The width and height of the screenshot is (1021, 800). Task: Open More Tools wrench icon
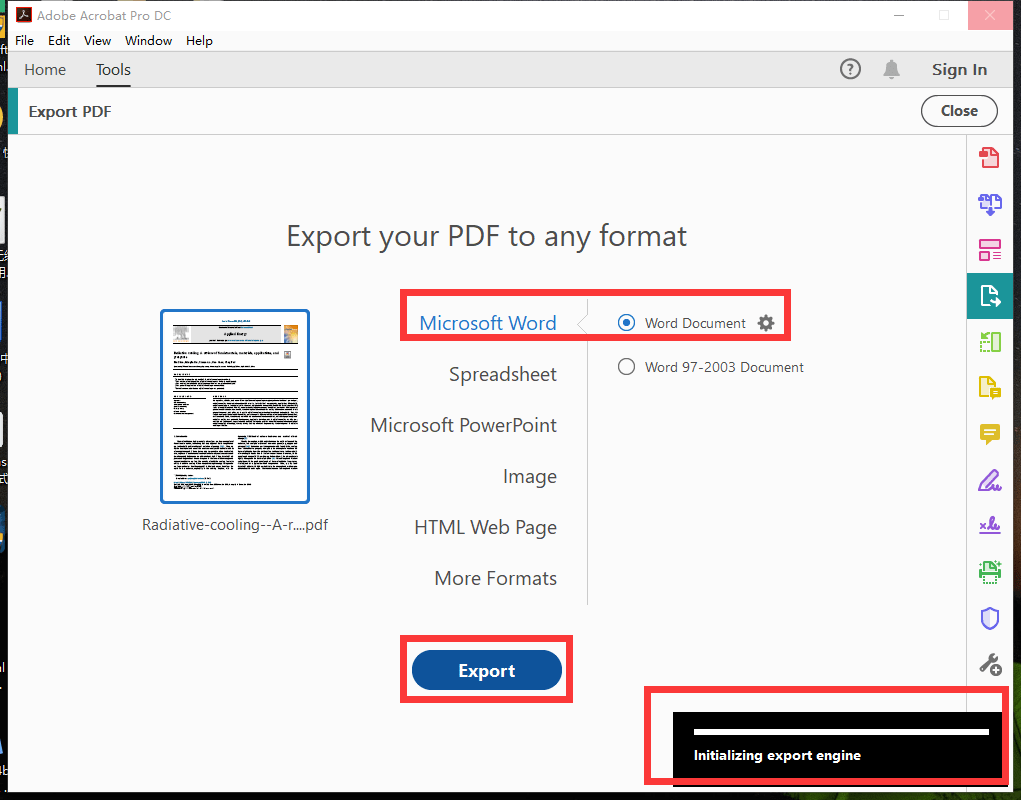click(x=990, y=665)
